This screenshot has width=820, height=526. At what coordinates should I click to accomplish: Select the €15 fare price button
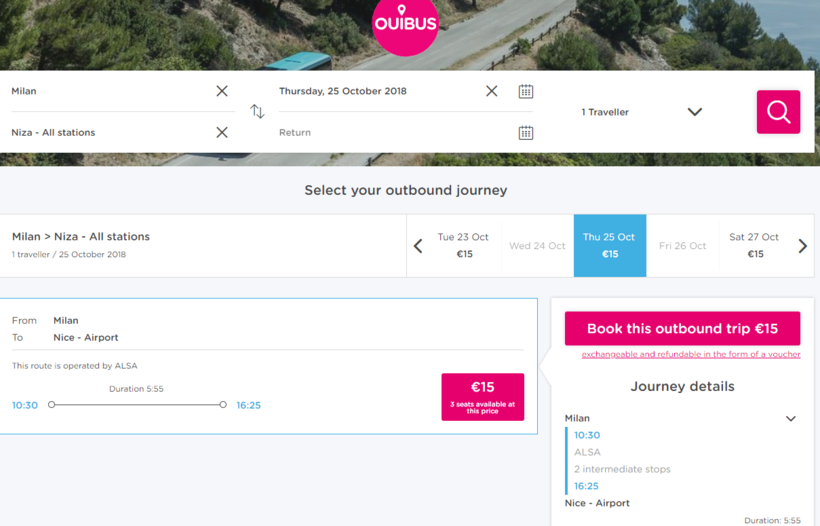point(482,396)
